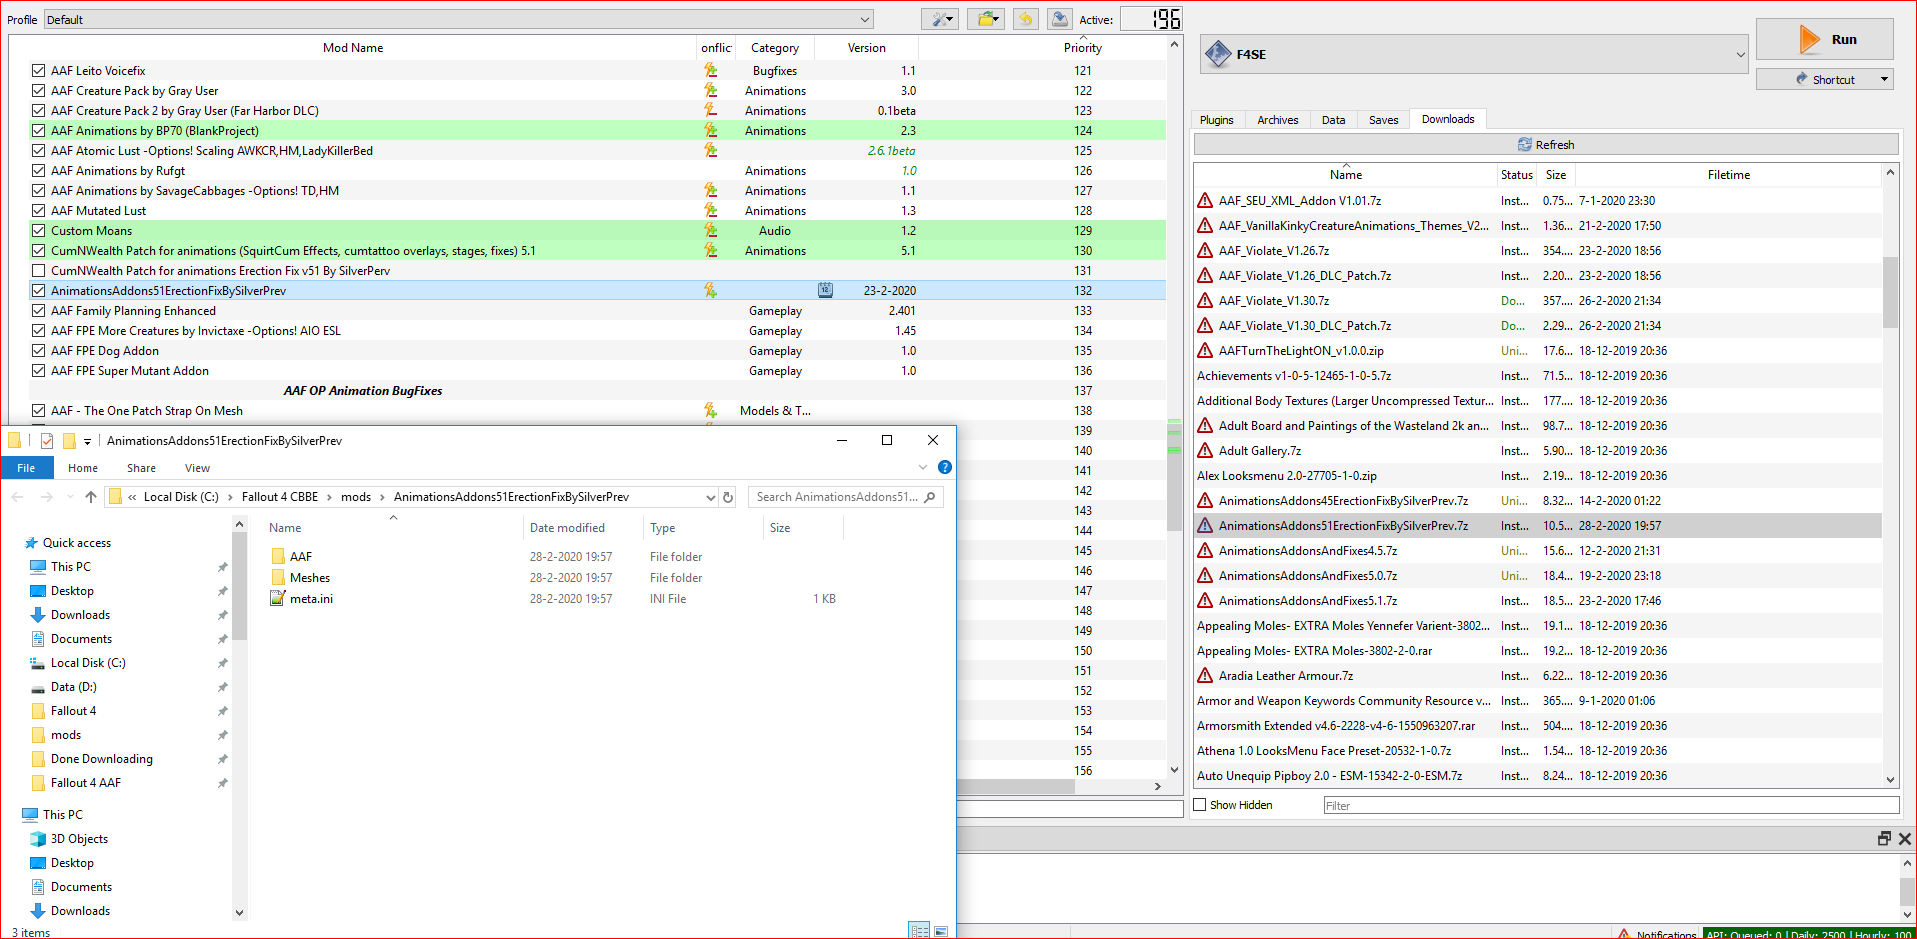Click the Run button
Image resolution: width=1917 pixels, height=939 pixels.
click(1825, 39)
